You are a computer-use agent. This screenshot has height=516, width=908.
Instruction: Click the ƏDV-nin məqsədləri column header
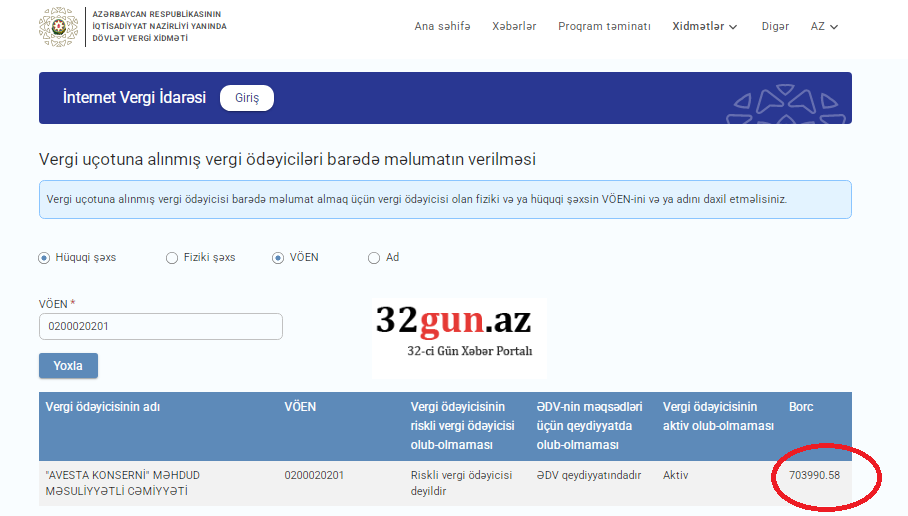click(x=590, y=426)
